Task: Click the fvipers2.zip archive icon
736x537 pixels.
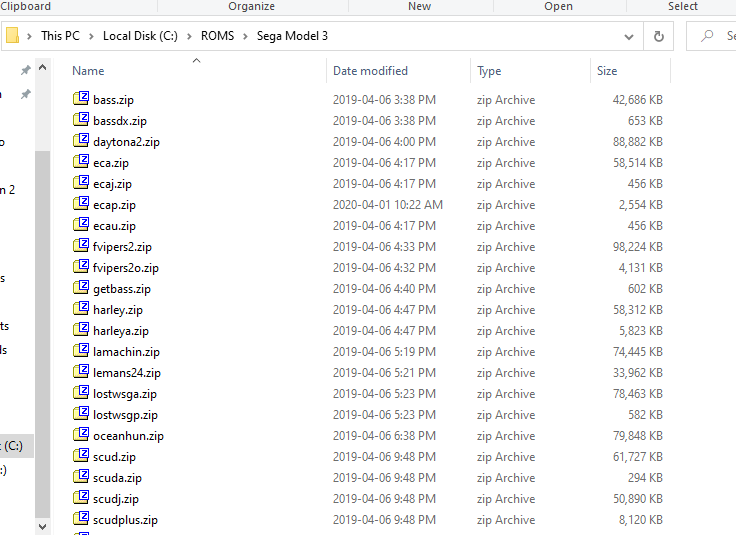Action: point(81,246)
